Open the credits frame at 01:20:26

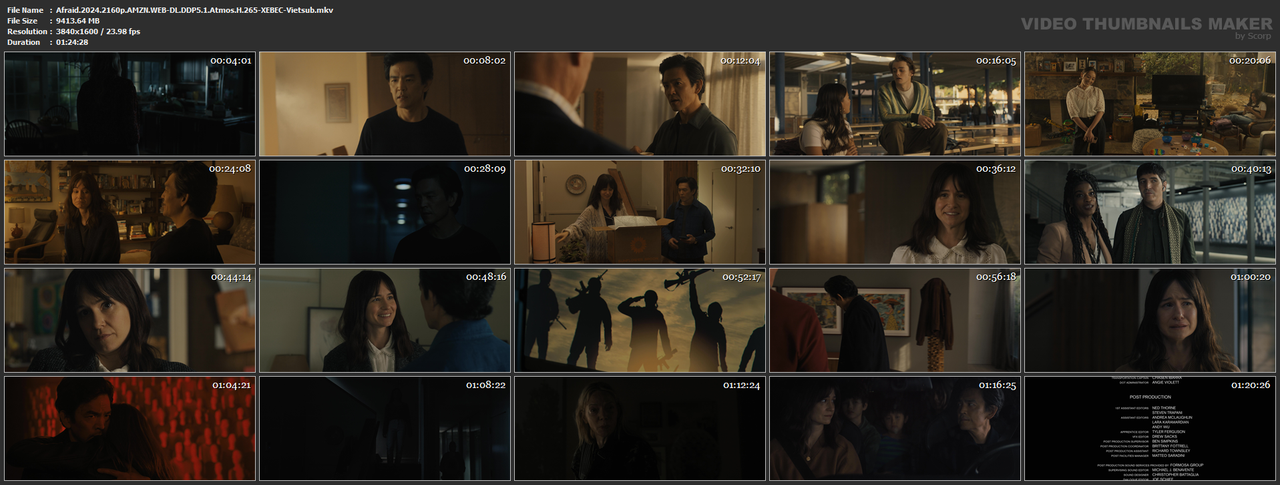pos(1150,428)
